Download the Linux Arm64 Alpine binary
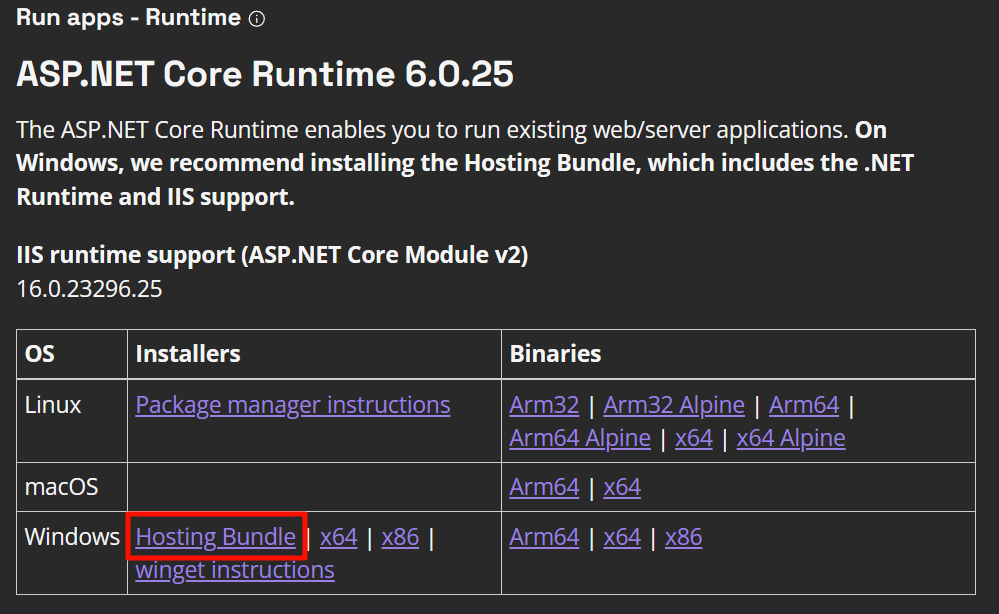999x614 pixels. (580, 438)
